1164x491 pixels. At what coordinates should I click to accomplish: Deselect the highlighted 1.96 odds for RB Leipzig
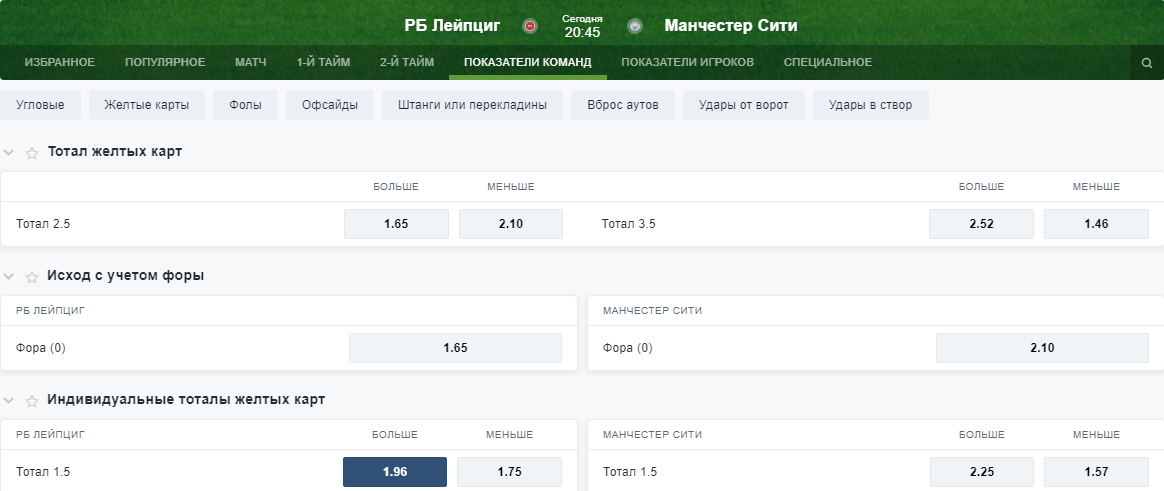pyautogui.click(x=395, y=472)
